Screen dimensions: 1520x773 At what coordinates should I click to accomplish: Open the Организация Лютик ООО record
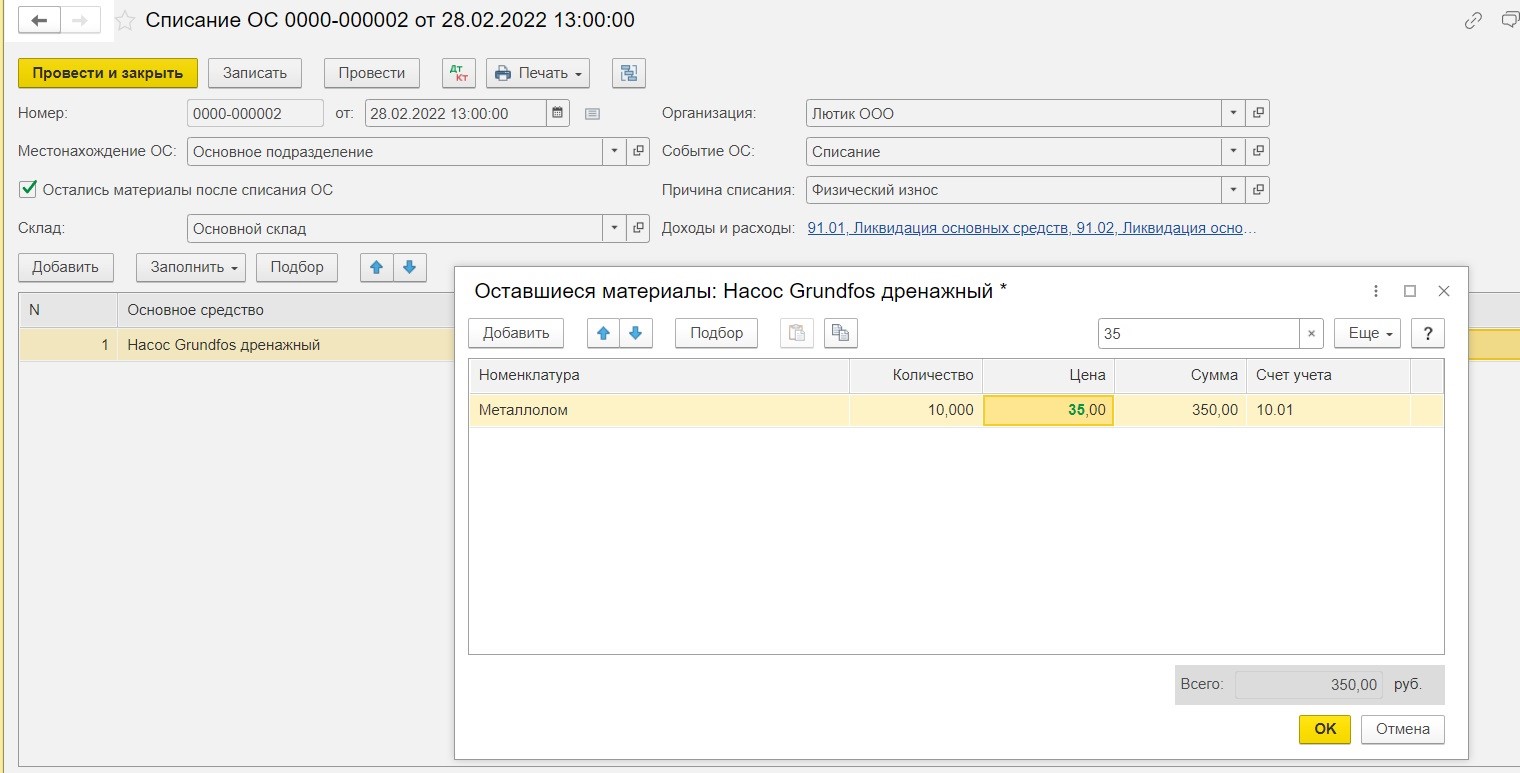[1258, 113]
